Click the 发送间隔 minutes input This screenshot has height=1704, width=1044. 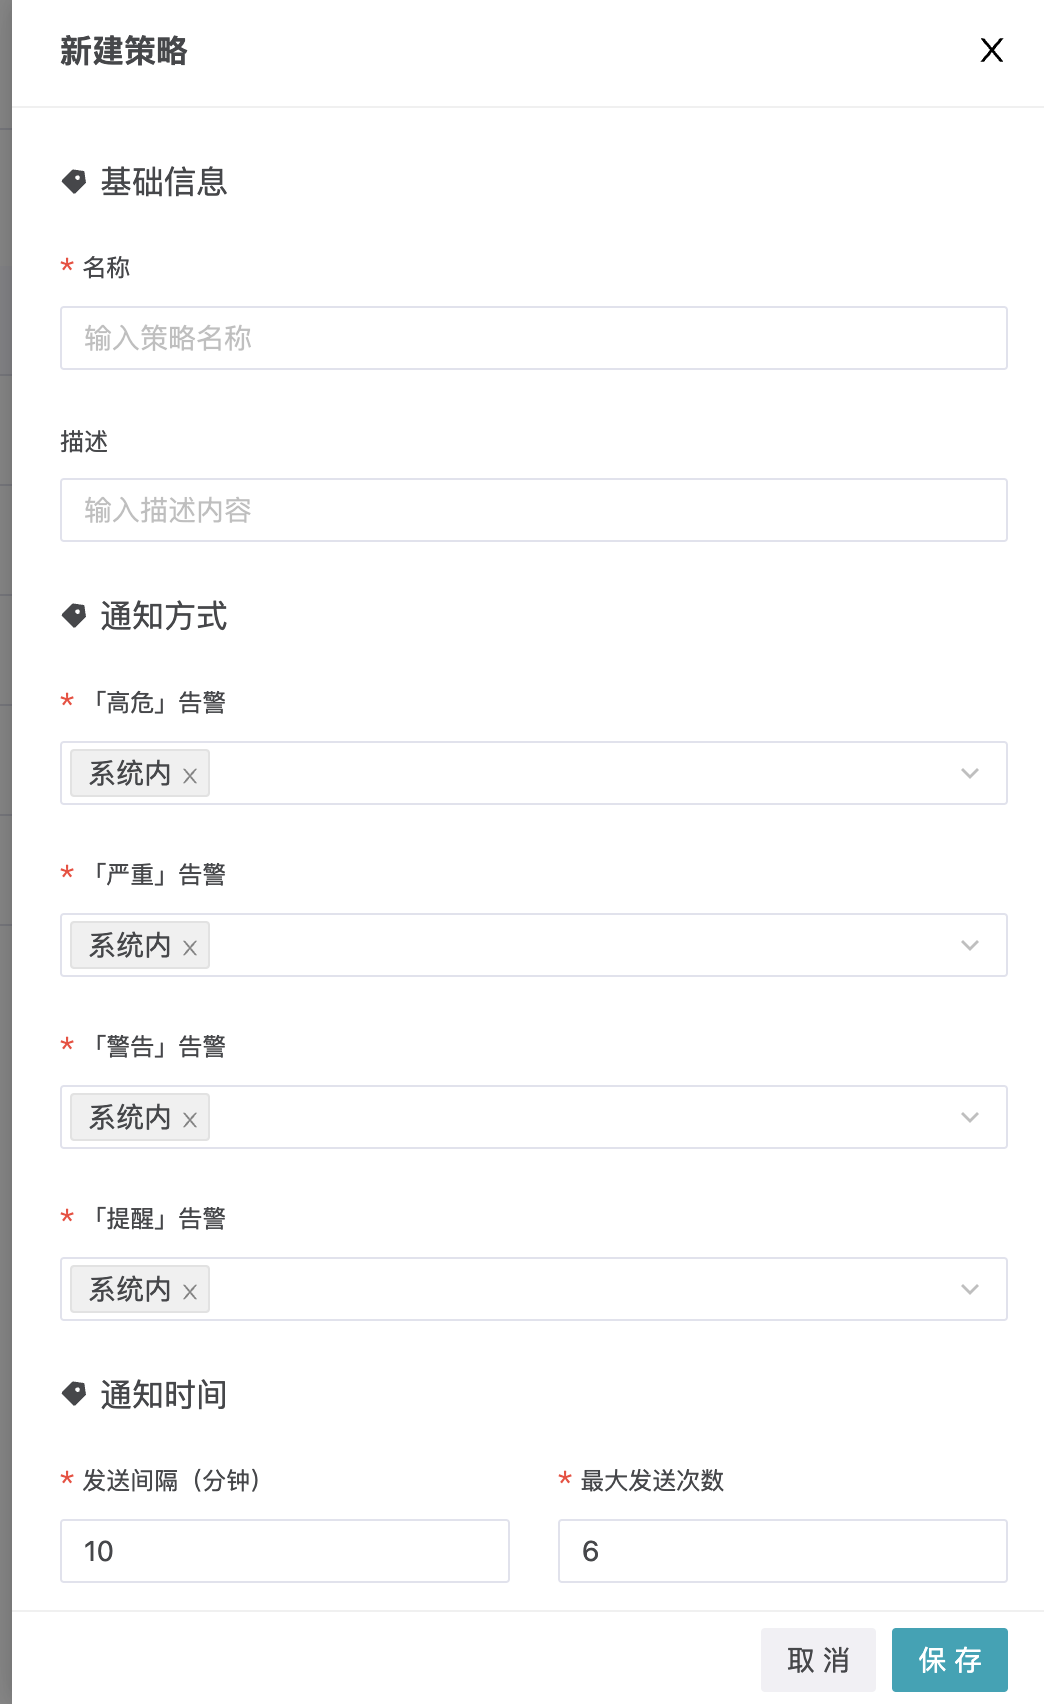285,1551
